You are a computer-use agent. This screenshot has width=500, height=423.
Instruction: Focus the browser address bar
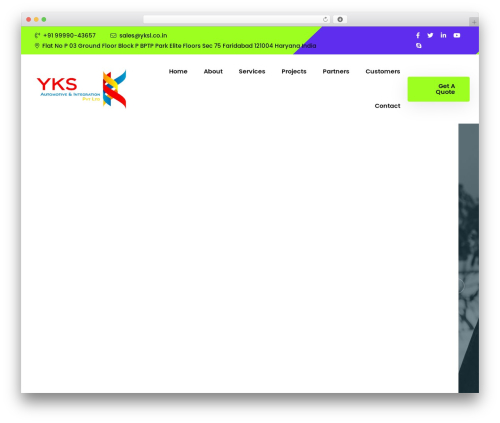pos(237,19)
